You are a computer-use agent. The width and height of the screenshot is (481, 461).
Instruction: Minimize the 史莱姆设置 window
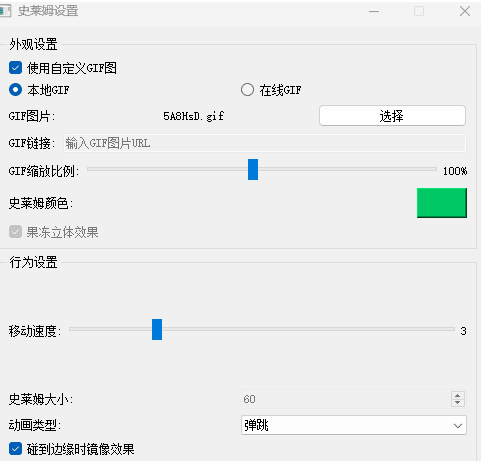(x=374, y=11)
